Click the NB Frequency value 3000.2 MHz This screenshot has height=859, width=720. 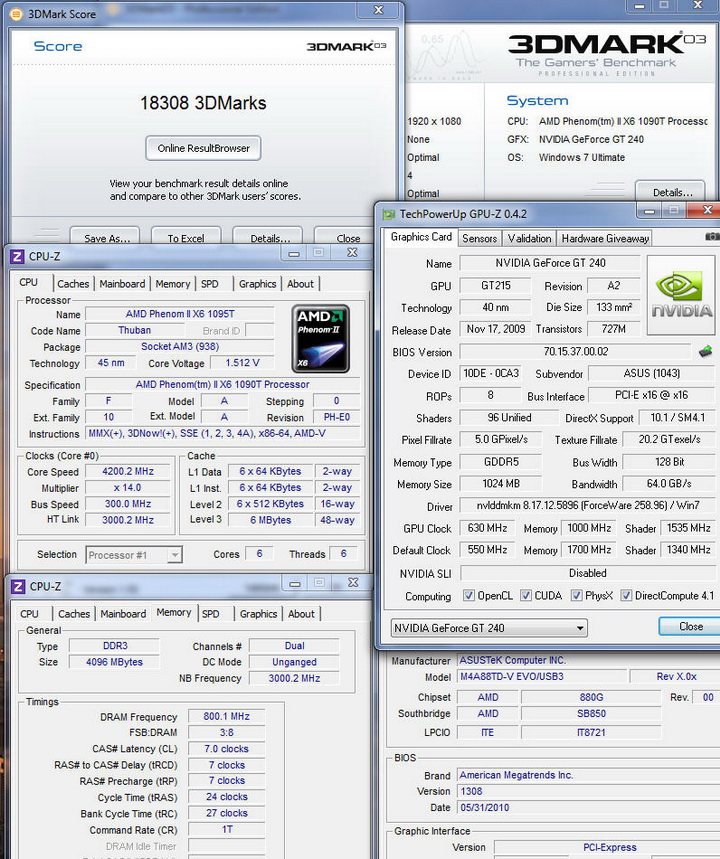click(294, 678)
